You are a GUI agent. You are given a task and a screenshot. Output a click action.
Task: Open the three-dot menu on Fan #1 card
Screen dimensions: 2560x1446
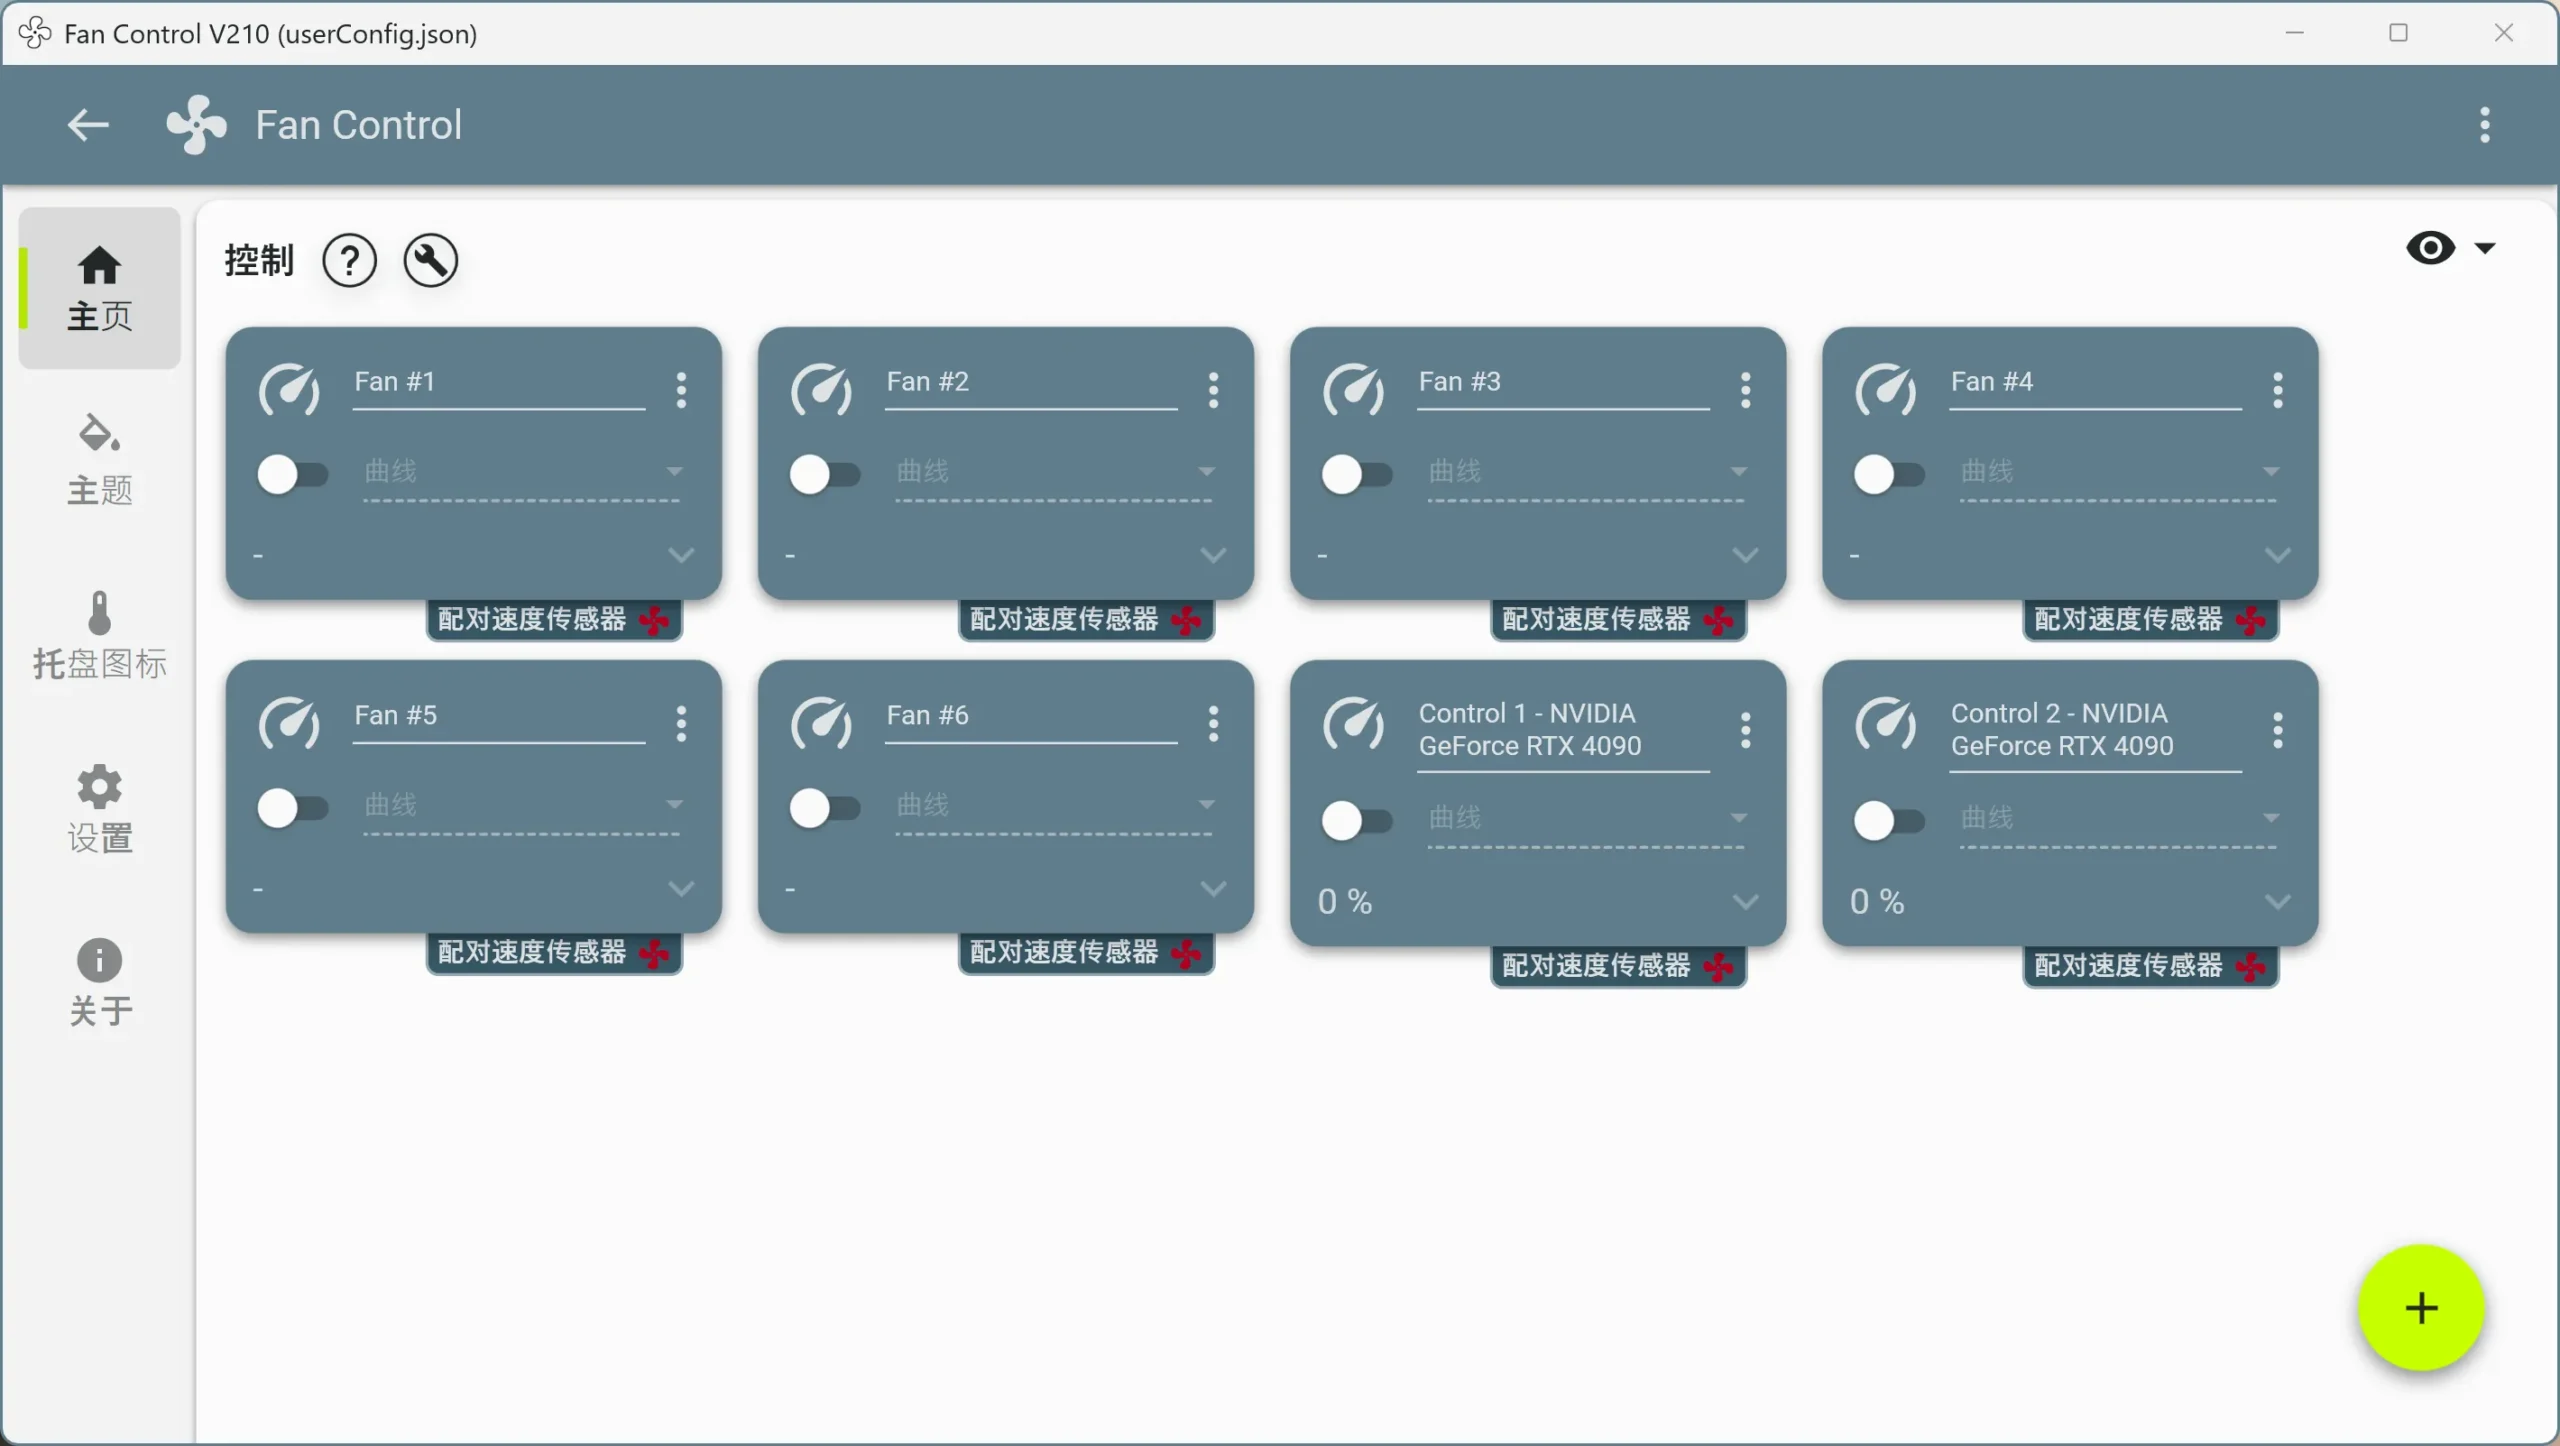tap(681, 390)
